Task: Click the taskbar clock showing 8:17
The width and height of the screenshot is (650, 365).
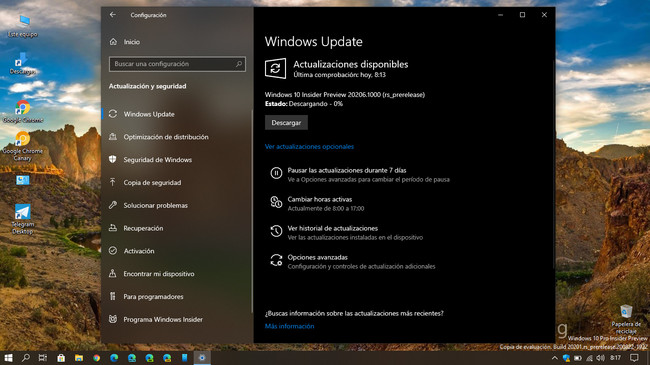Action: (616, 358)
